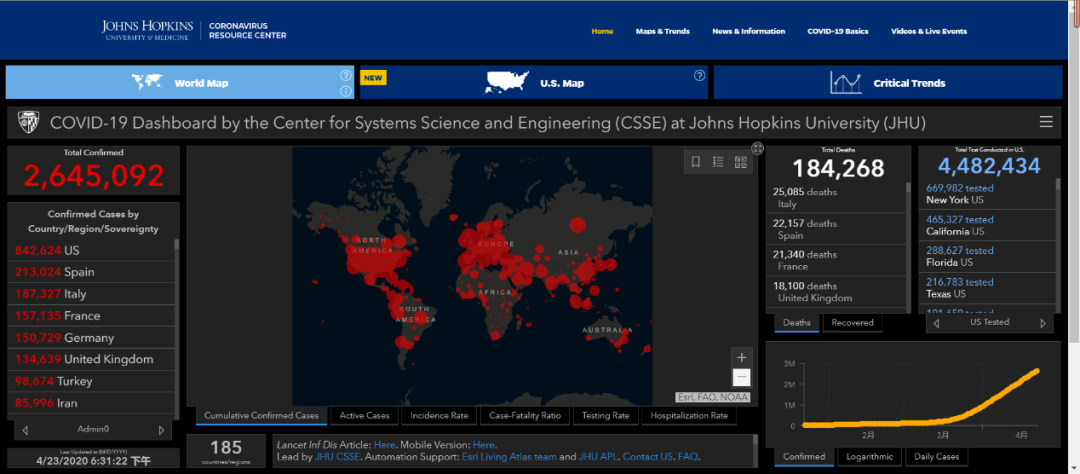This screenshot has height=474, width=1080.
Task: Open the Mobile Version Here link
Action: (x=484, y=445)
